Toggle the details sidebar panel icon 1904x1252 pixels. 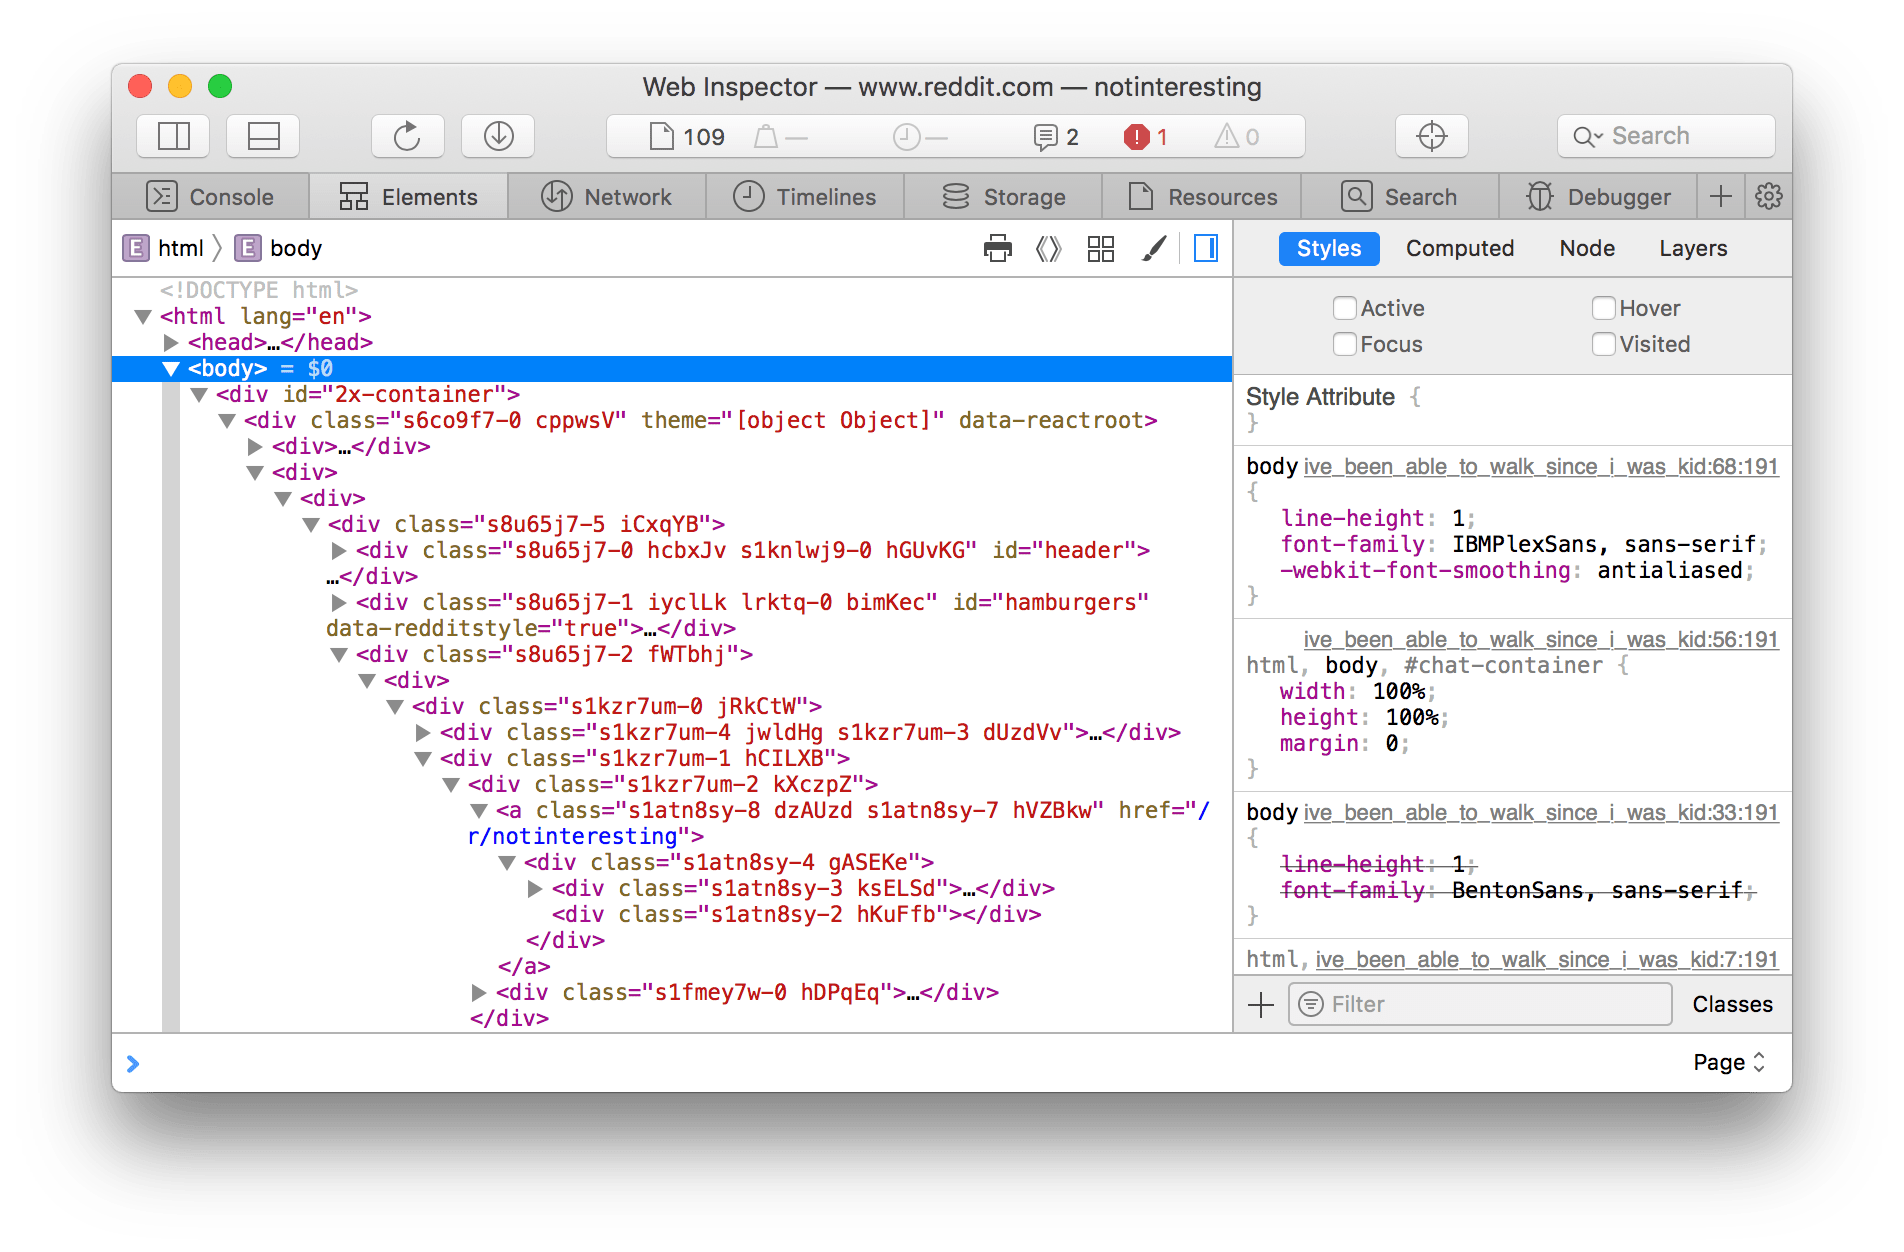[1206, 248]
